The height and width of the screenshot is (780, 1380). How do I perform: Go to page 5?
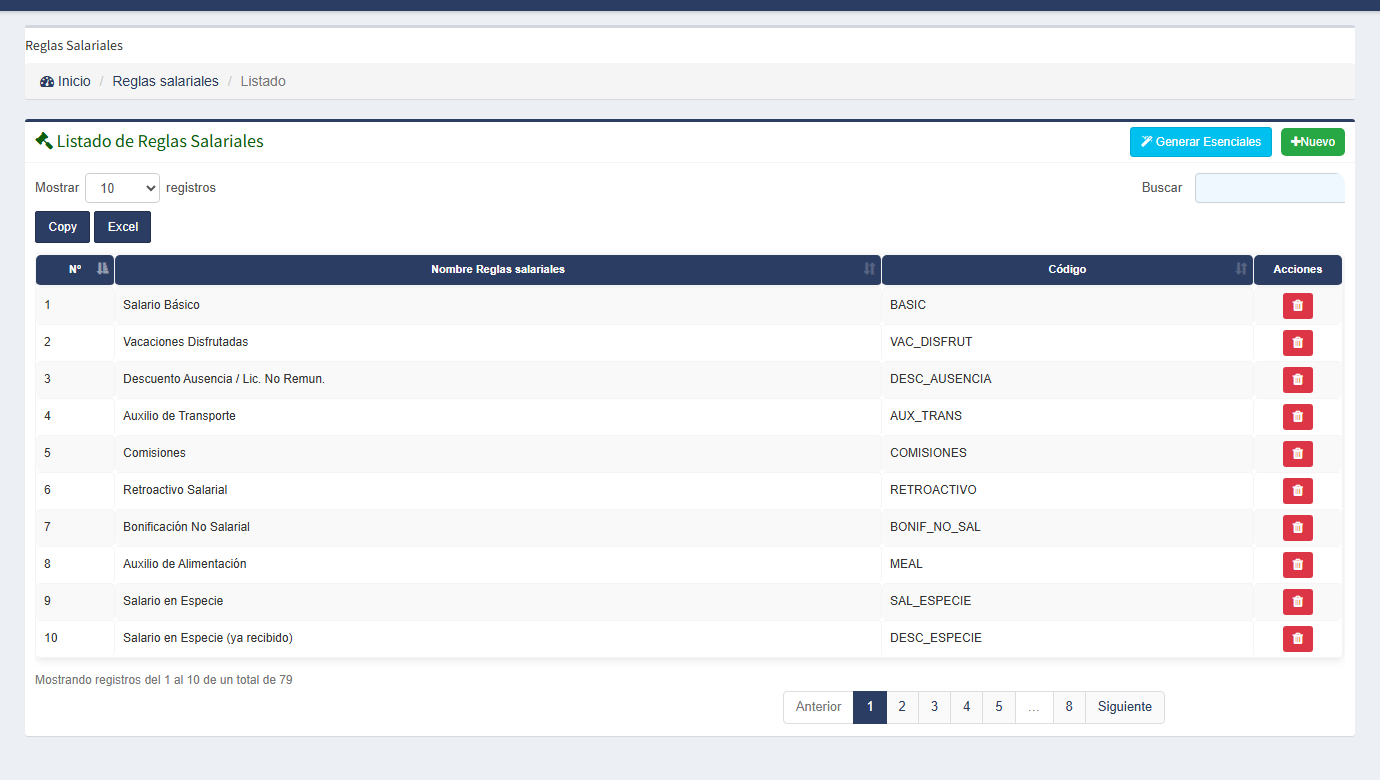click(999, 707)
